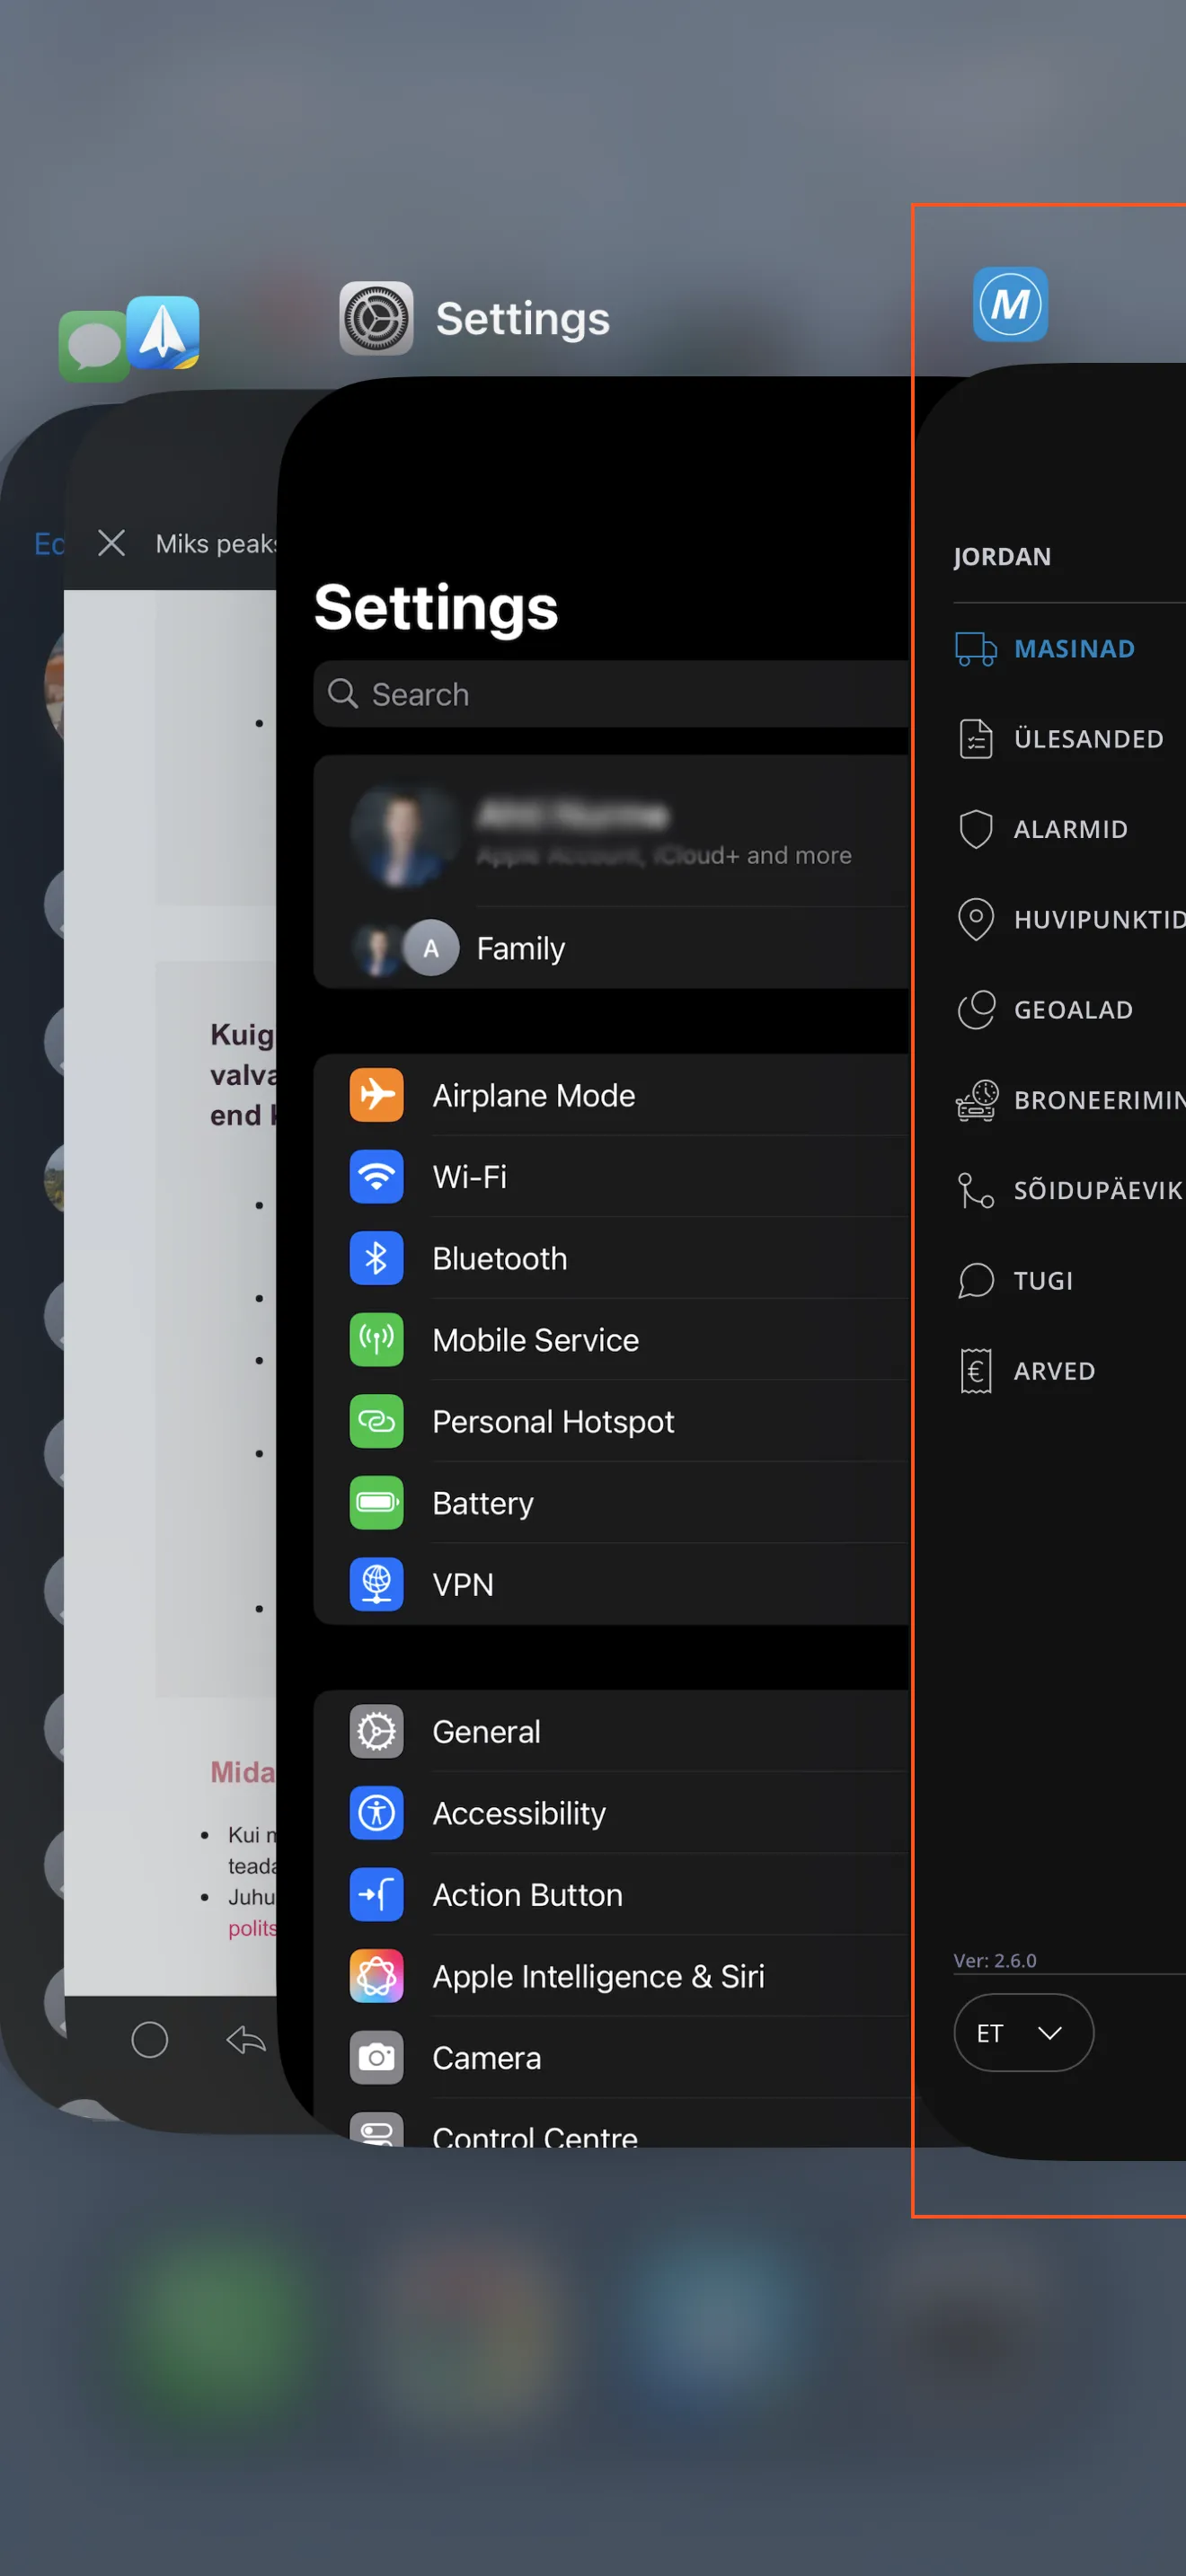1186x2576 pixels.
Task: Tap the Settings gear app icon
Action: pos(376,319)
